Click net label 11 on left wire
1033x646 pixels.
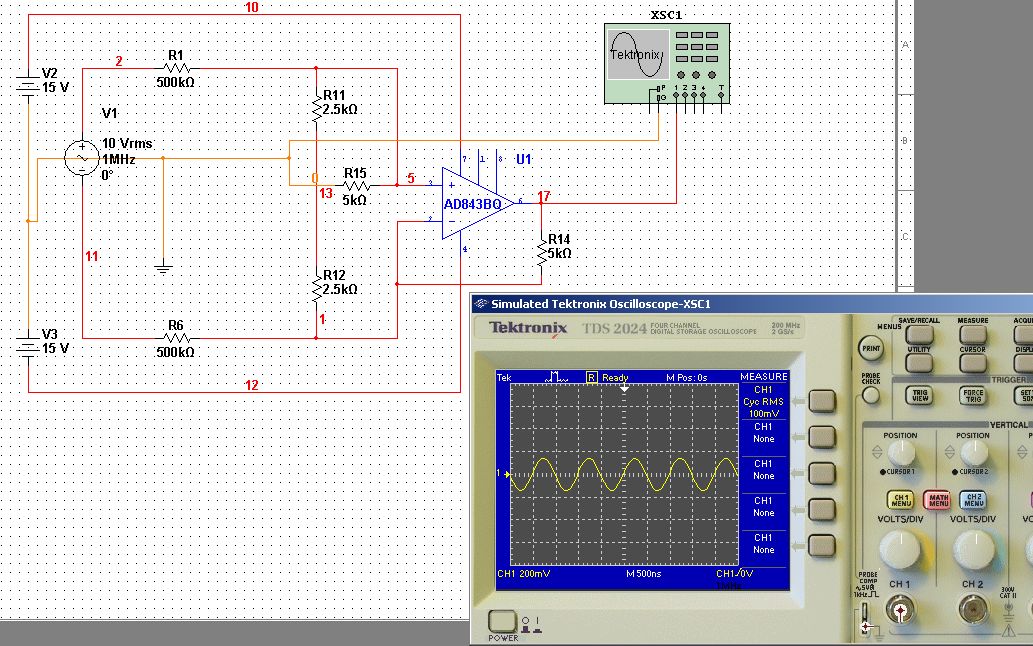click(x=92, y=256)
